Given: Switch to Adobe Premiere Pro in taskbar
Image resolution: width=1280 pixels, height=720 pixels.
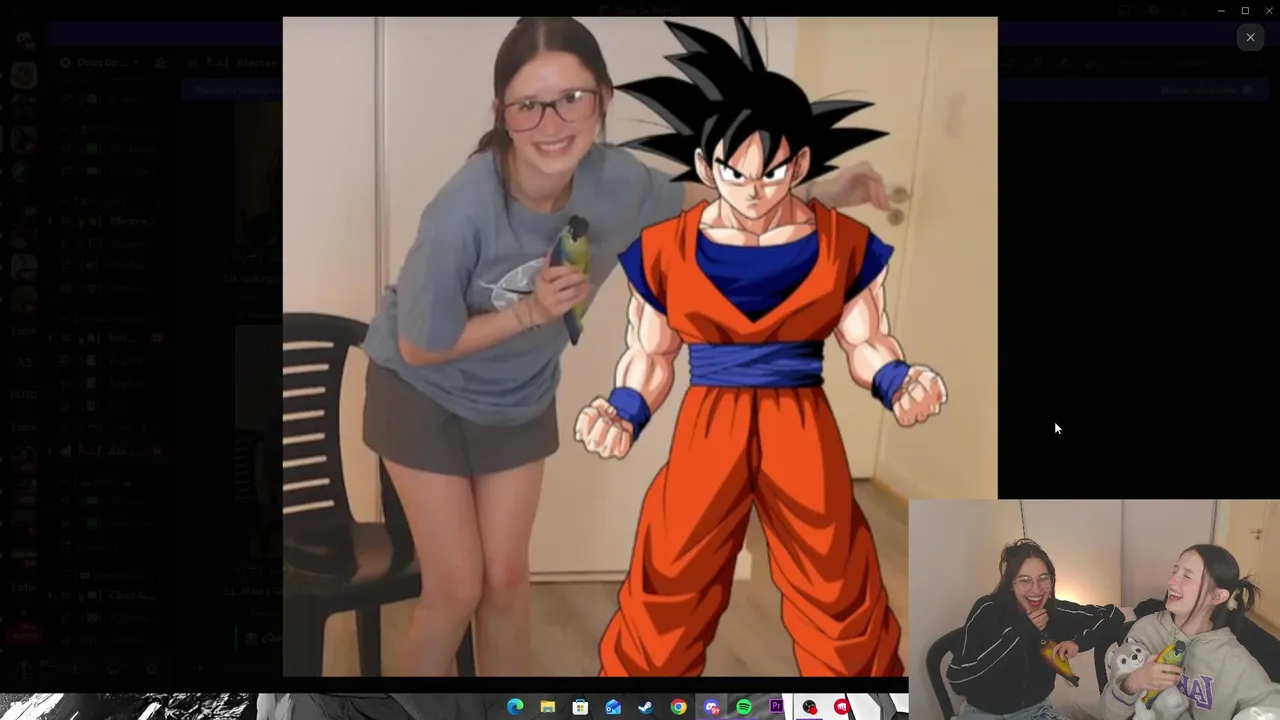Looking at the screenshot, I should click(777, 707).
